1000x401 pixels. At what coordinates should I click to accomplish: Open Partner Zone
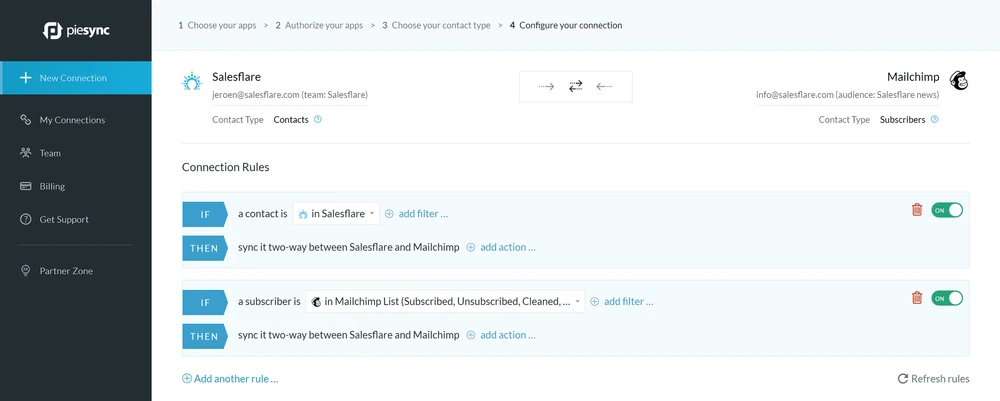[66, 271]
